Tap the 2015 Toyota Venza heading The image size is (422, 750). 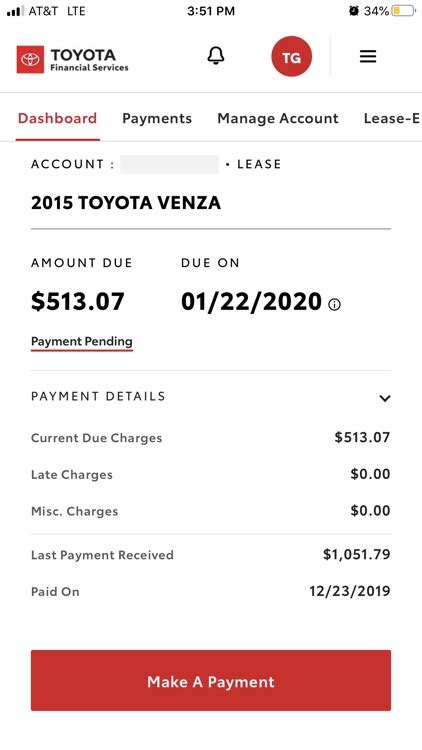126,203
